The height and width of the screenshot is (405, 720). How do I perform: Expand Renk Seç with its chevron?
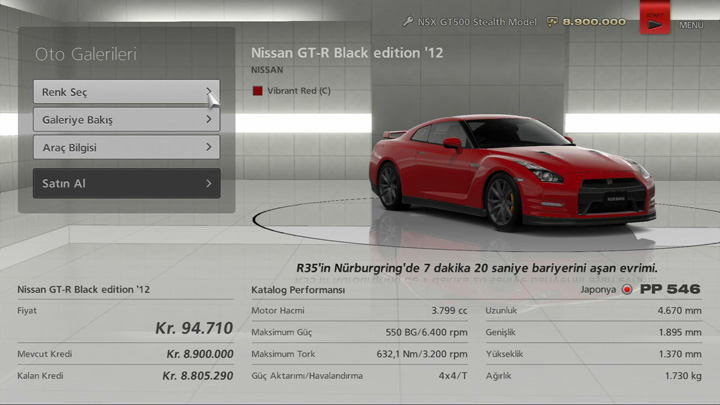208,92
